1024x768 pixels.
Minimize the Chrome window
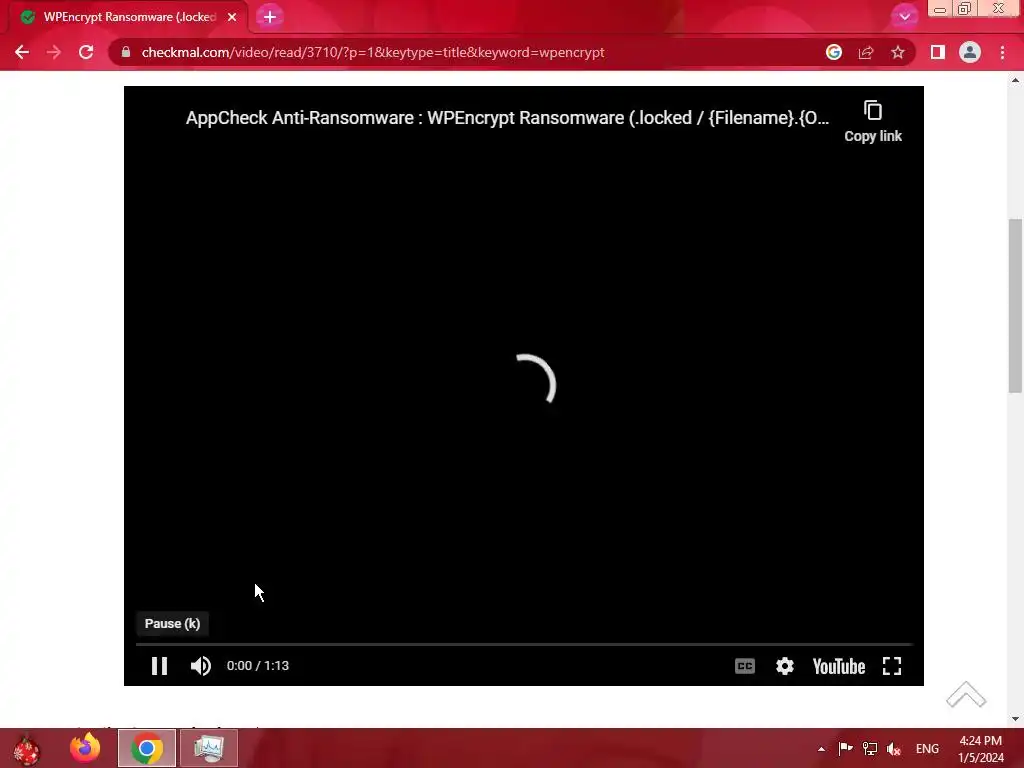tap(940, 9)
